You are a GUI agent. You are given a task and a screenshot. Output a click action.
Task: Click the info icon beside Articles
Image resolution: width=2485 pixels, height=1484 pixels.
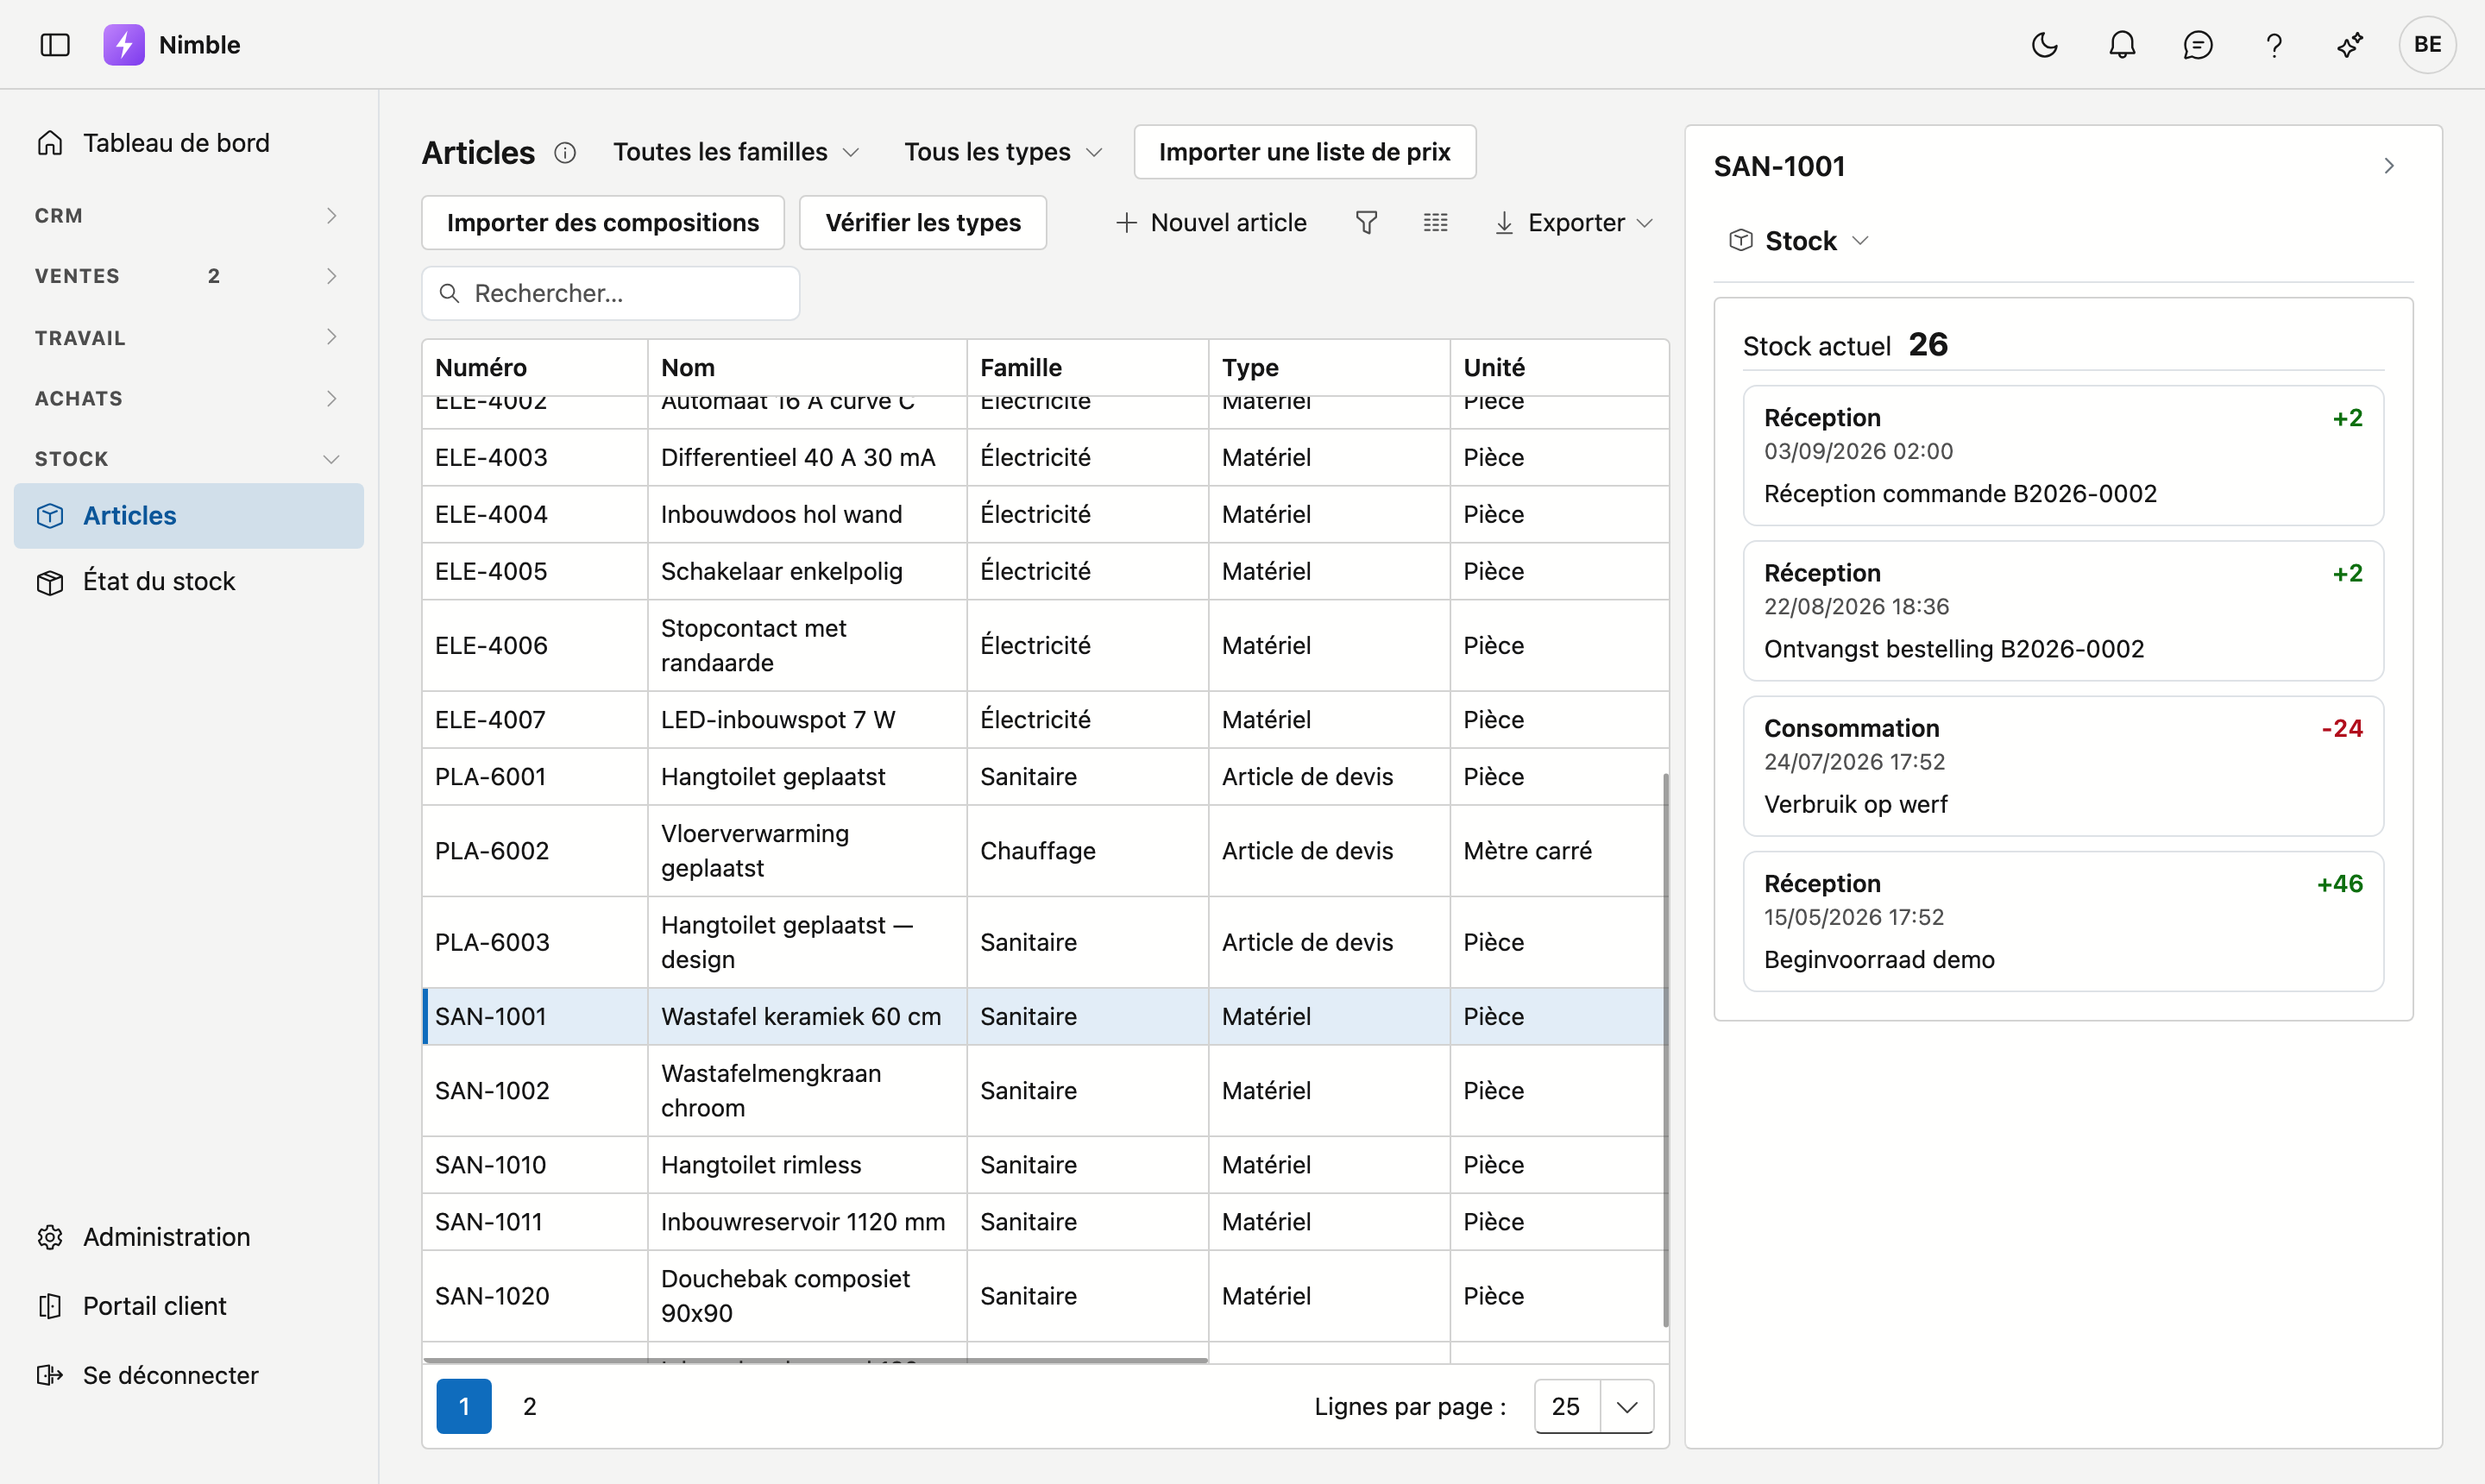tap(565, 152)
